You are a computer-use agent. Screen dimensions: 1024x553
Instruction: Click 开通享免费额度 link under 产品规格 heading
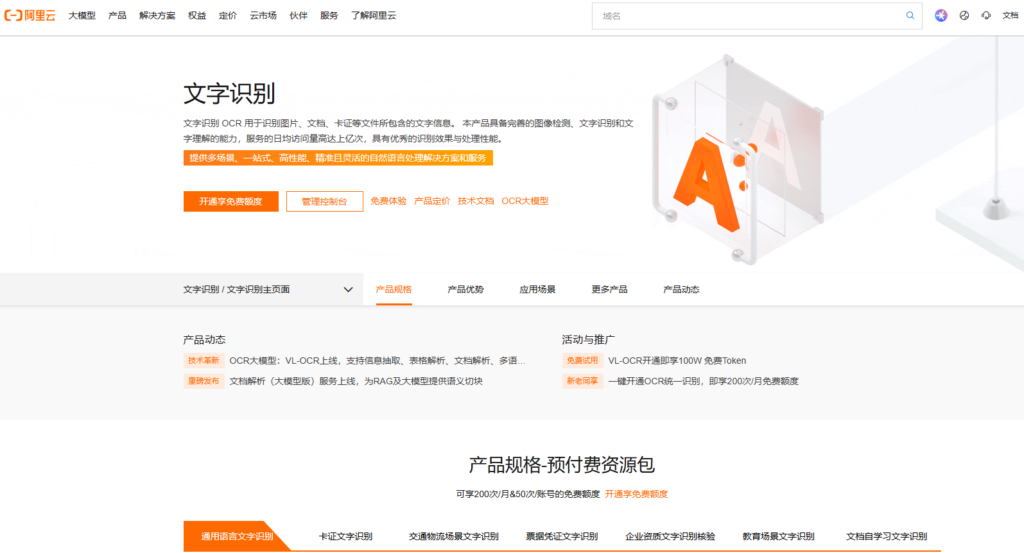(x=636, y=494)
